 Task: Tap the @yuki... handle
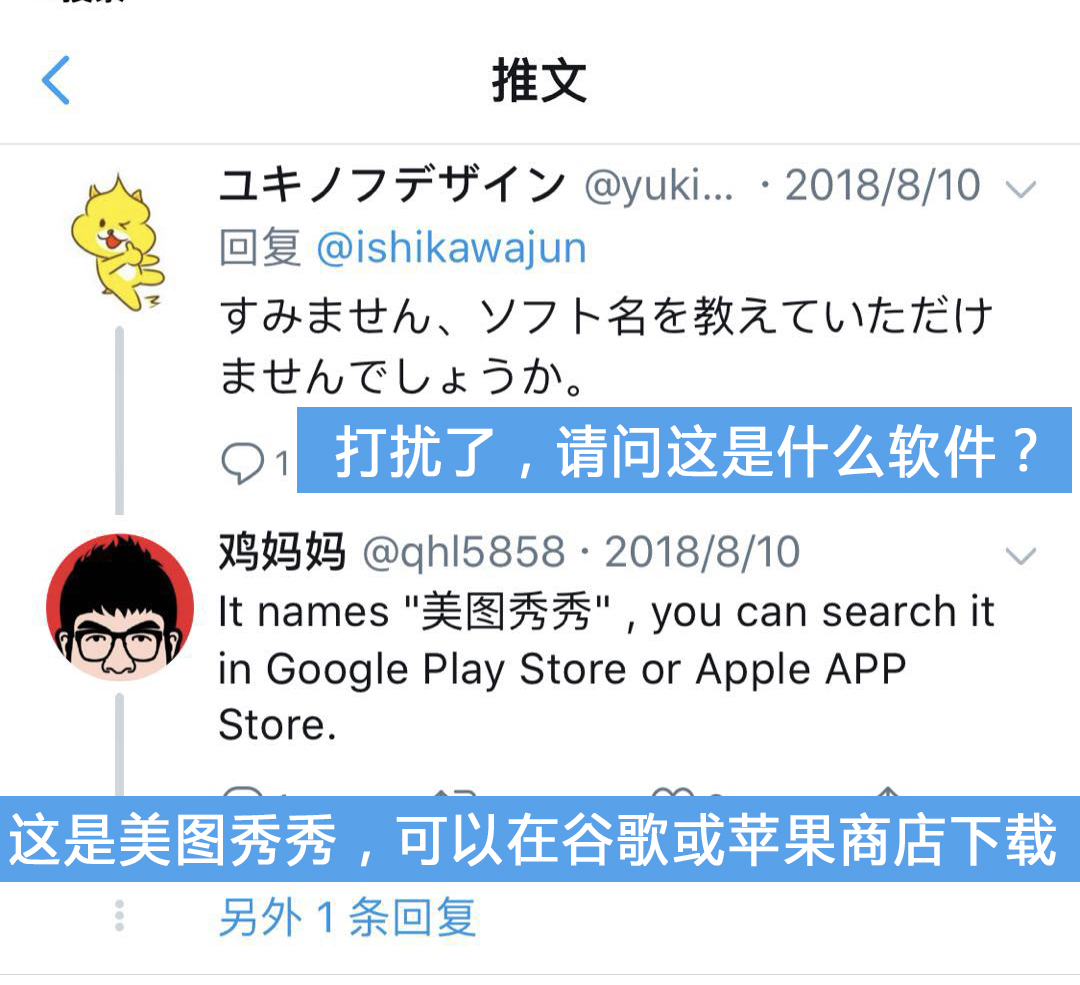click(659, 186)
